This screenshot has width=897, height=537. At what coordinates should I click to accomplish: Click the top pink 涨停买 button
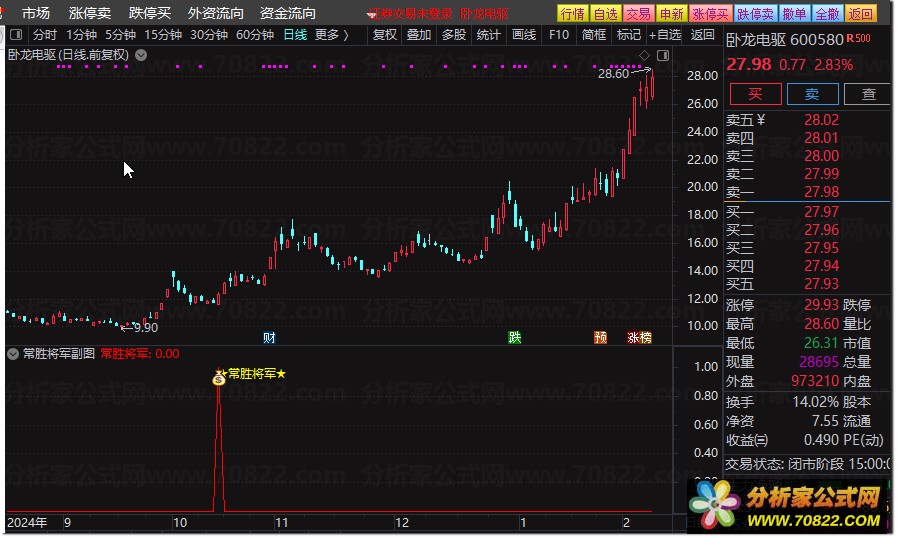click(710, 14)
